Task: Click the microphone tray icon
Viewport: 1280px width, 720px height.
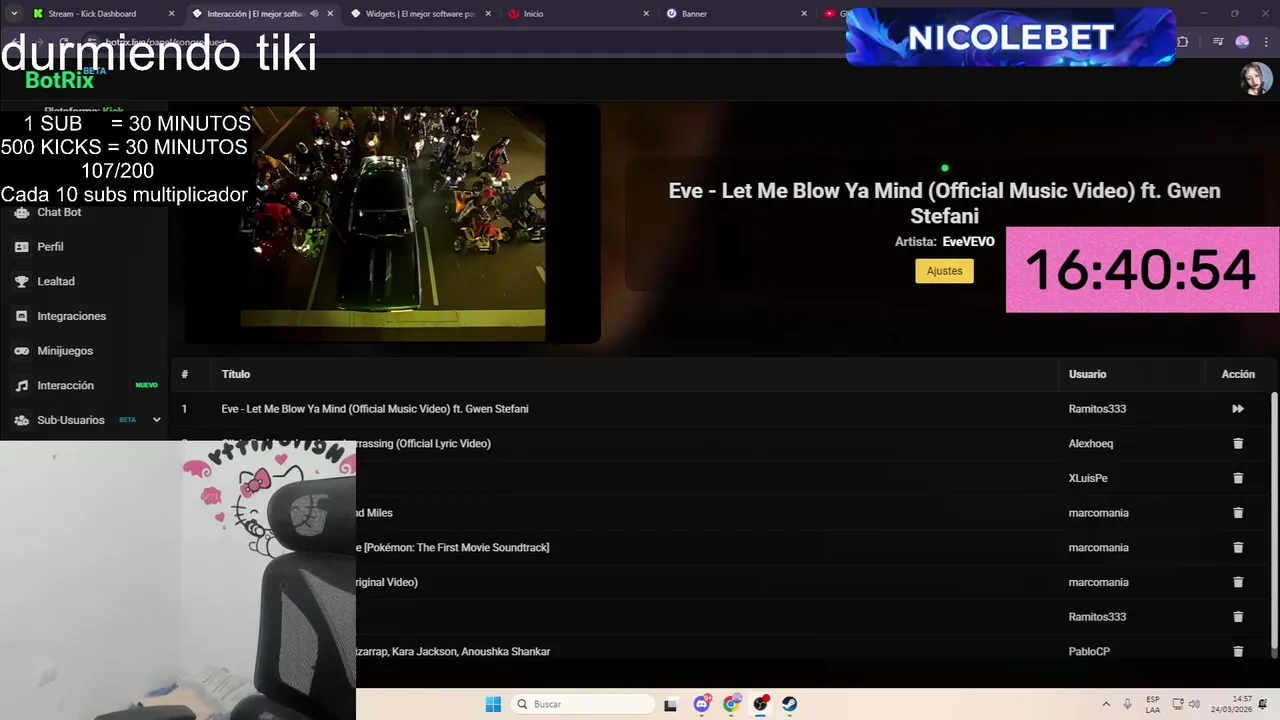Action: [1128, 704]
